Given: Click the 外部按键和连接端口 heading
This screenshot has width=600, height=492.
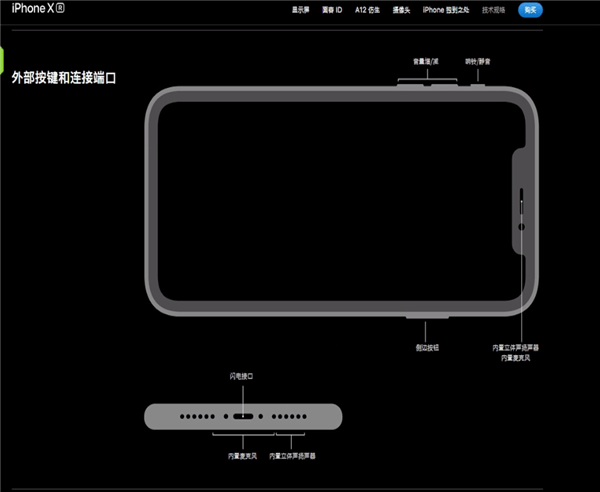Looking at the screenshot, I should (64, 77).
